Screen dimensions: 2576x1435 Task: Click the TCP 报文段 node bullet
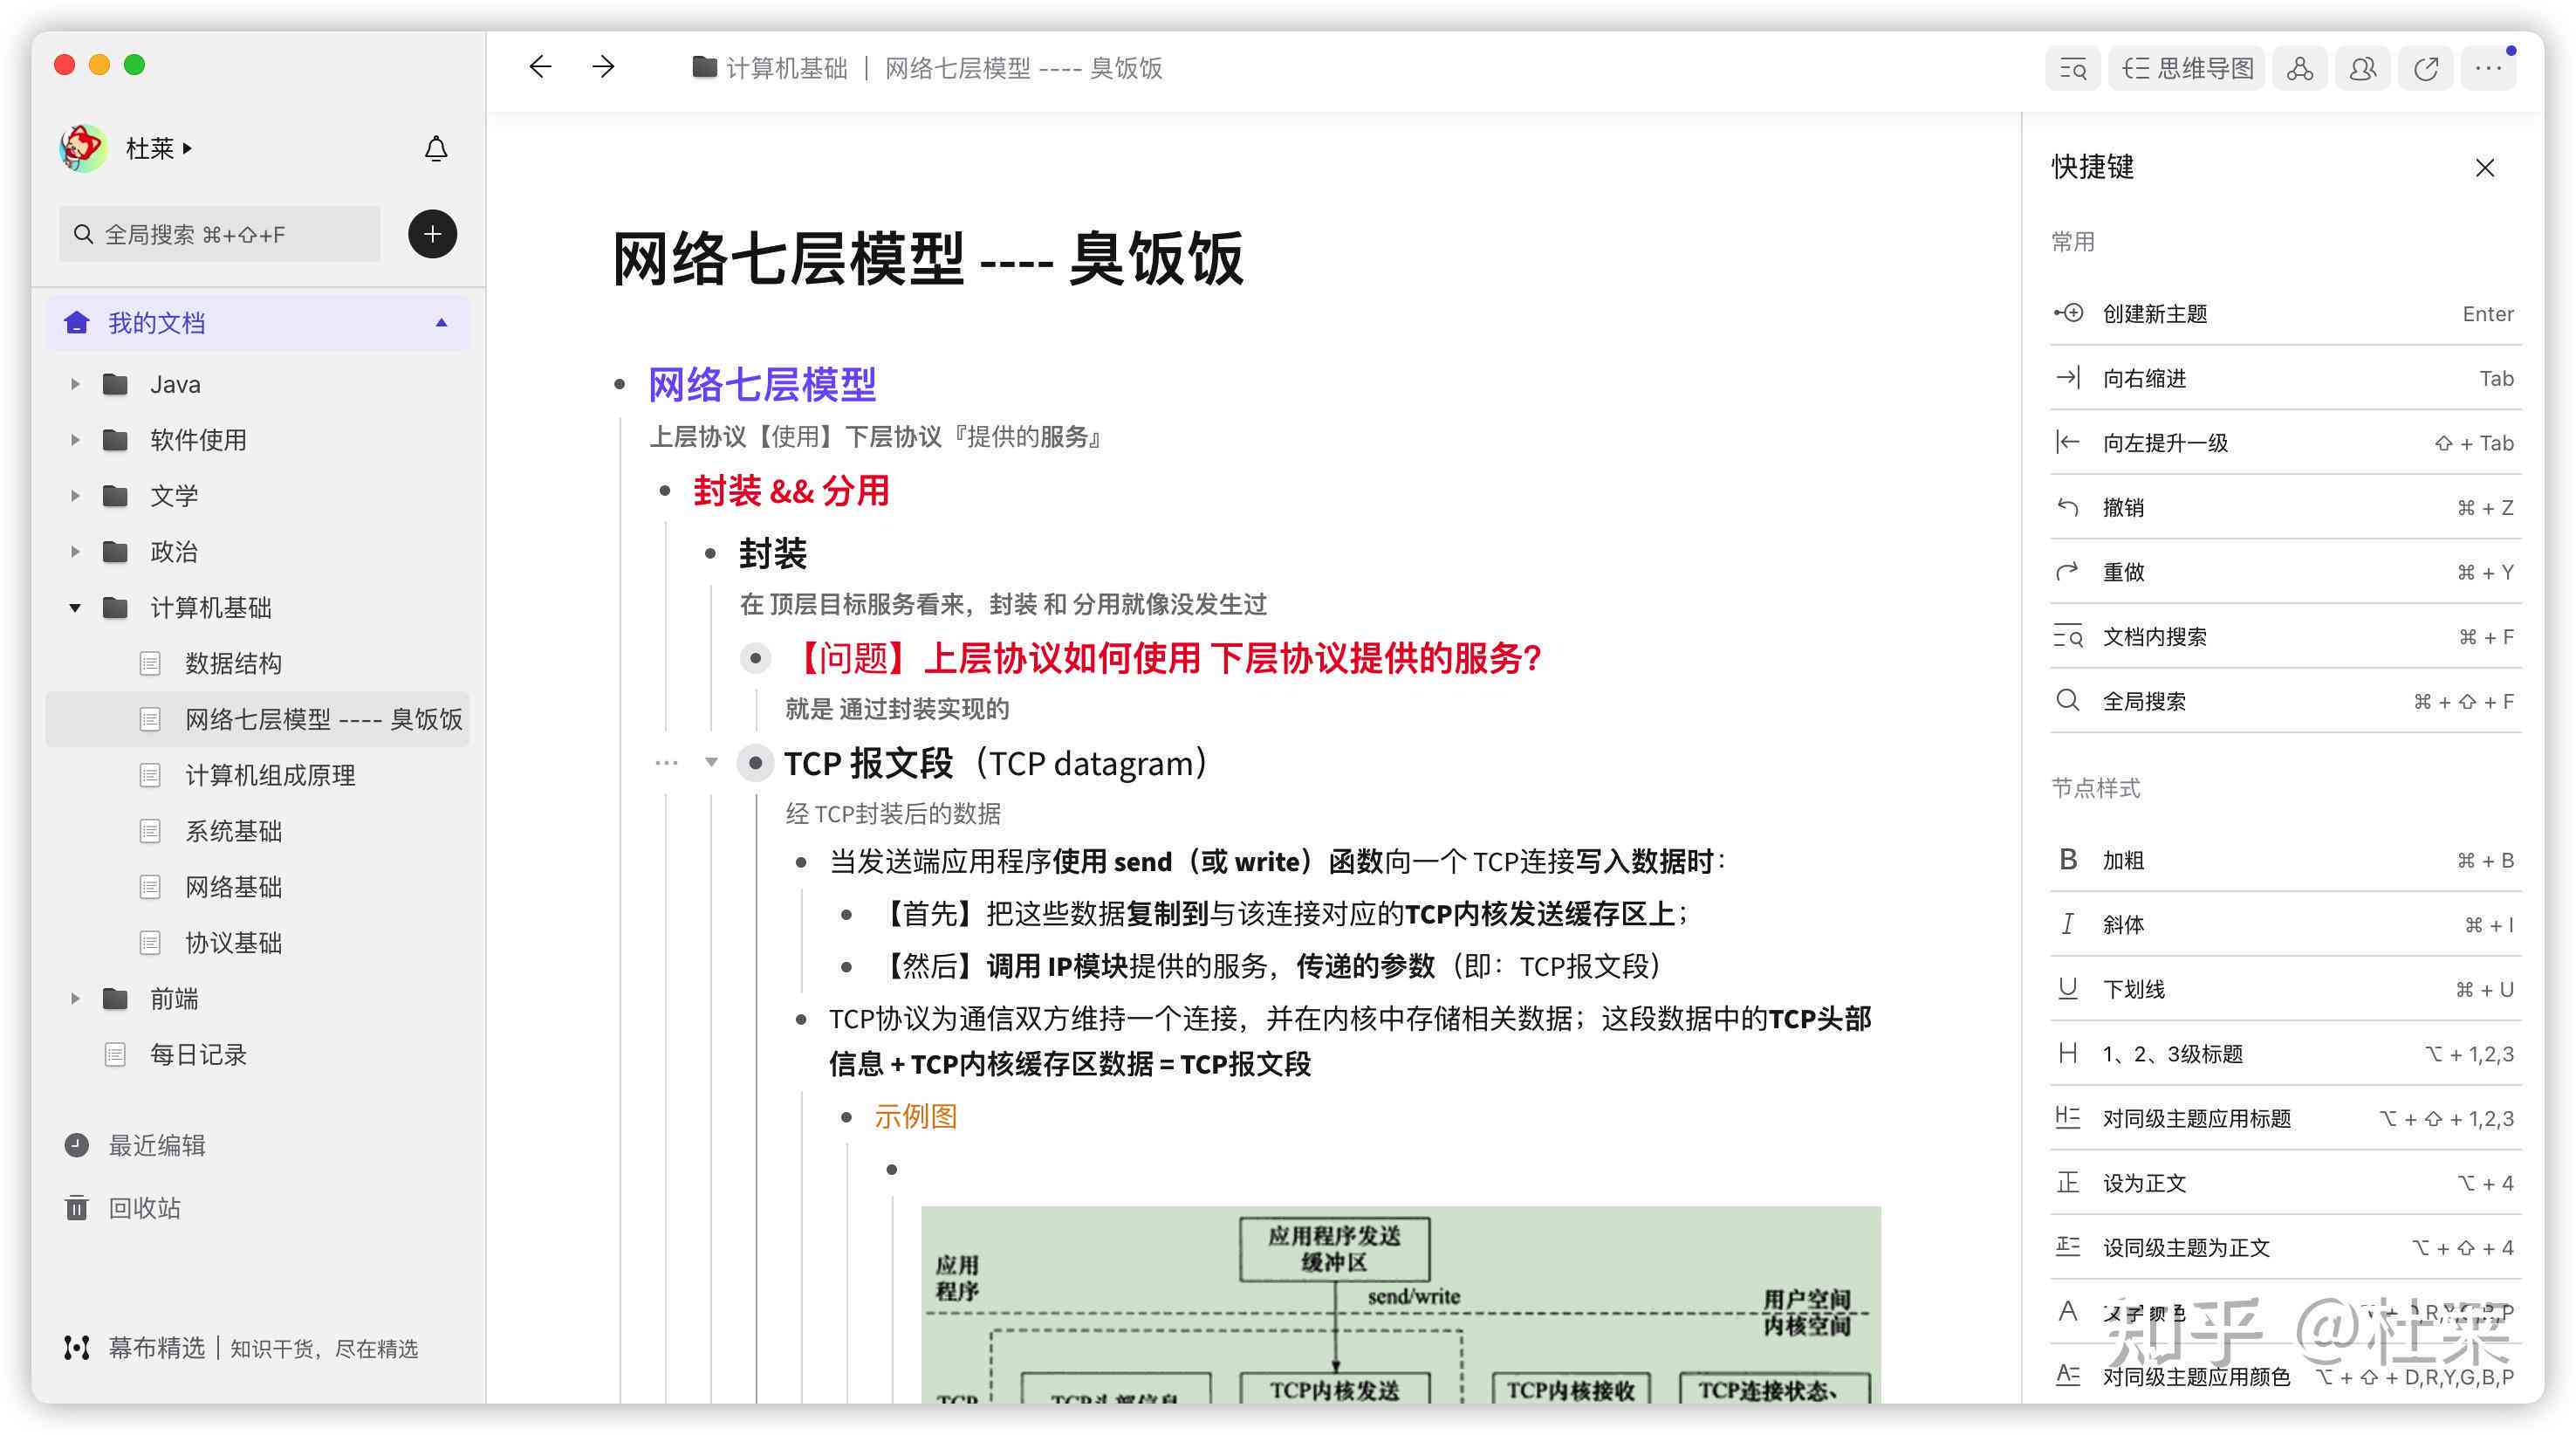click(755, 763)
